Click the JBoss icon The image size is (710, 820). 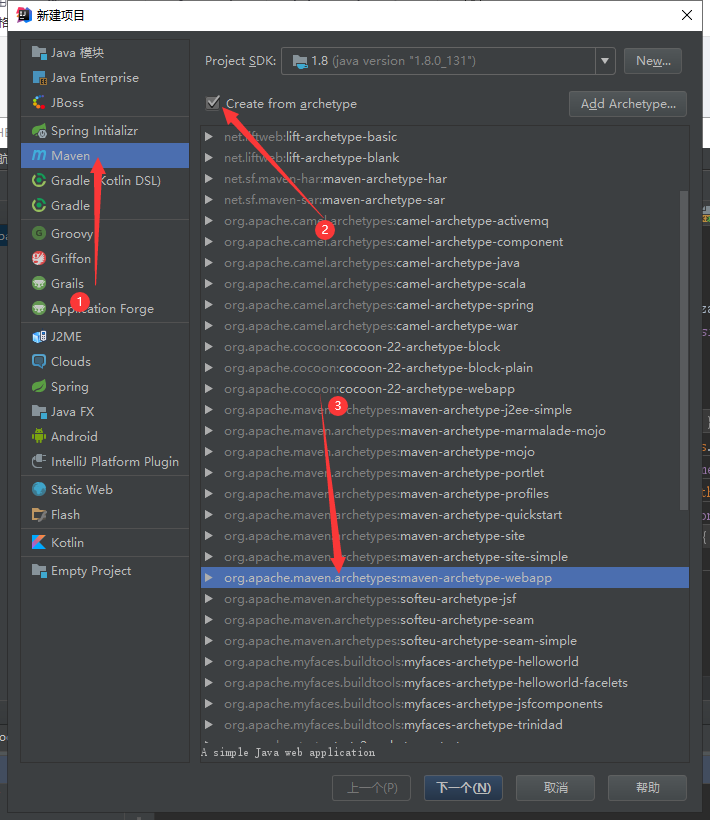pos(39,102)
